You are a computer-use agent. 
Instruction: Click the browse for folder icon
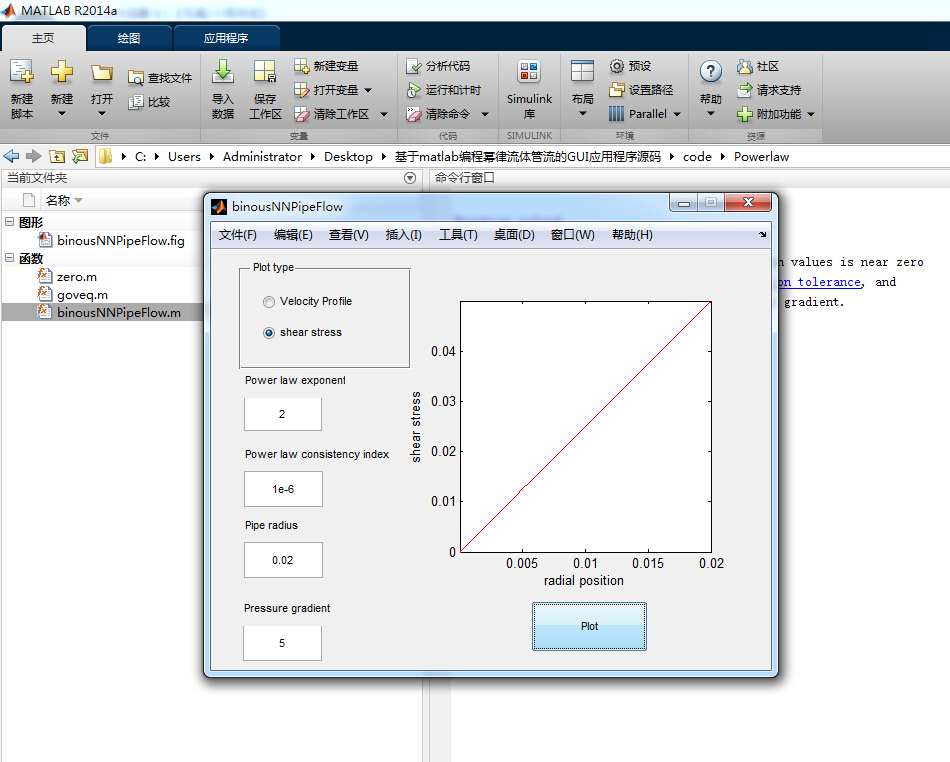[80, 156]
